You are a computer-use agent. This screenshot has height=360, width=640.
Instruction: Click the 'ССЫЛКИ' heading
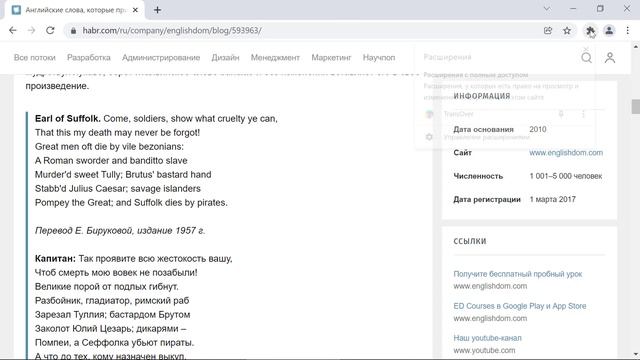tap(470, 241)
